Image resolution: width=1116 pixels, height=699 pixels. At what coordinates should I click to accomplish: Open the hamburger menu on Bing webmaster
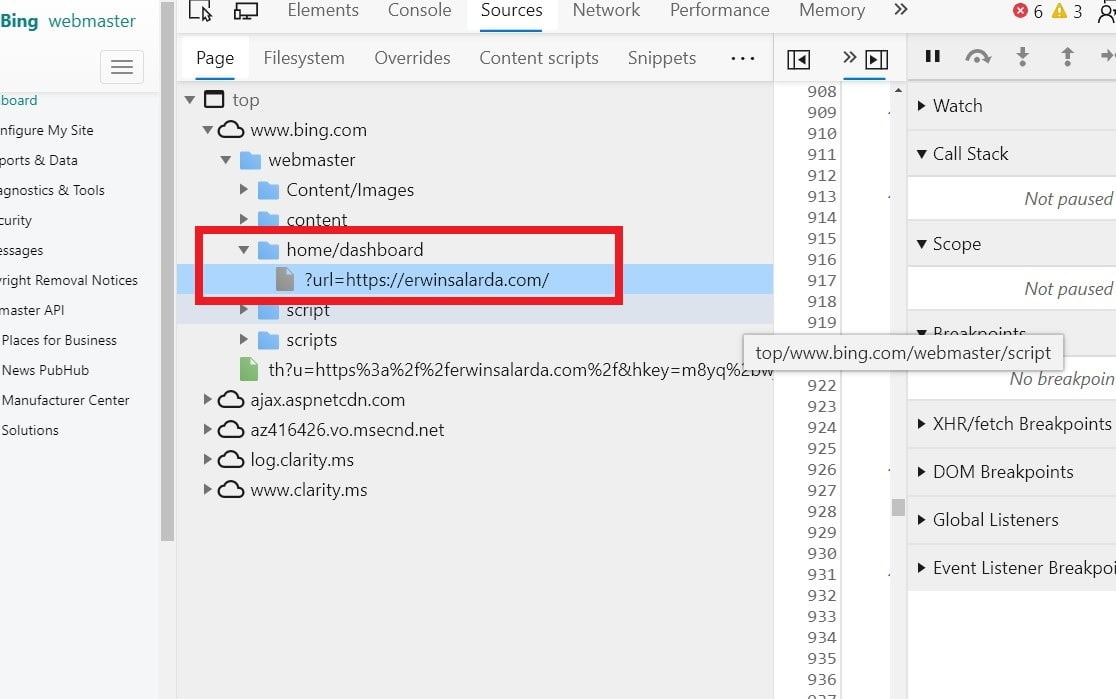point(122,67)
